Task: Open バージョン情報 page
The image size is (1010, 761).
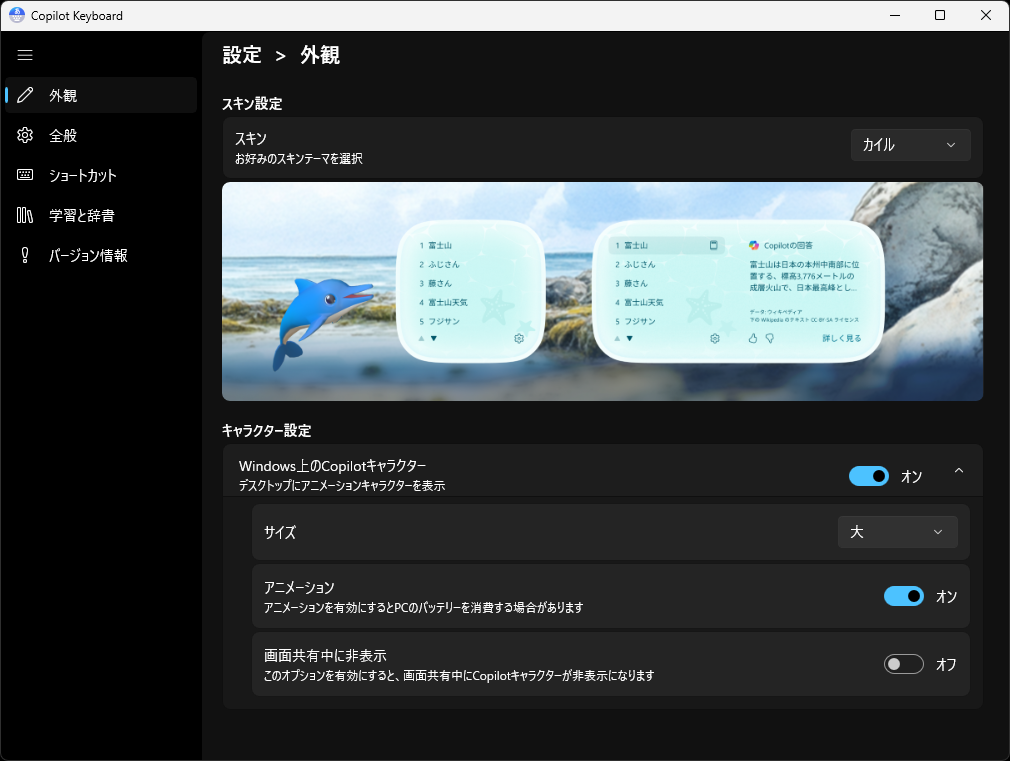Action: click(x=101, y=255)
